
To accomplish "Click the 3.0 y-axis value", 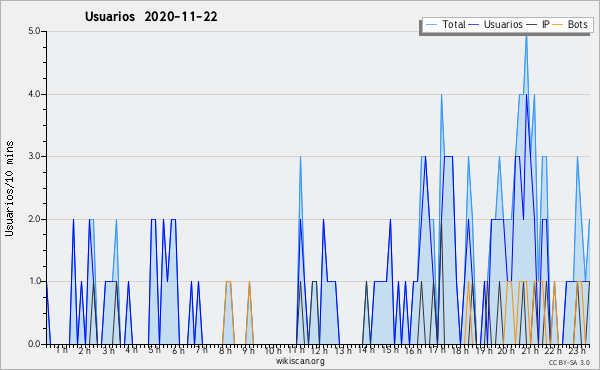I will pyautogui.click(x=34, y=156).
